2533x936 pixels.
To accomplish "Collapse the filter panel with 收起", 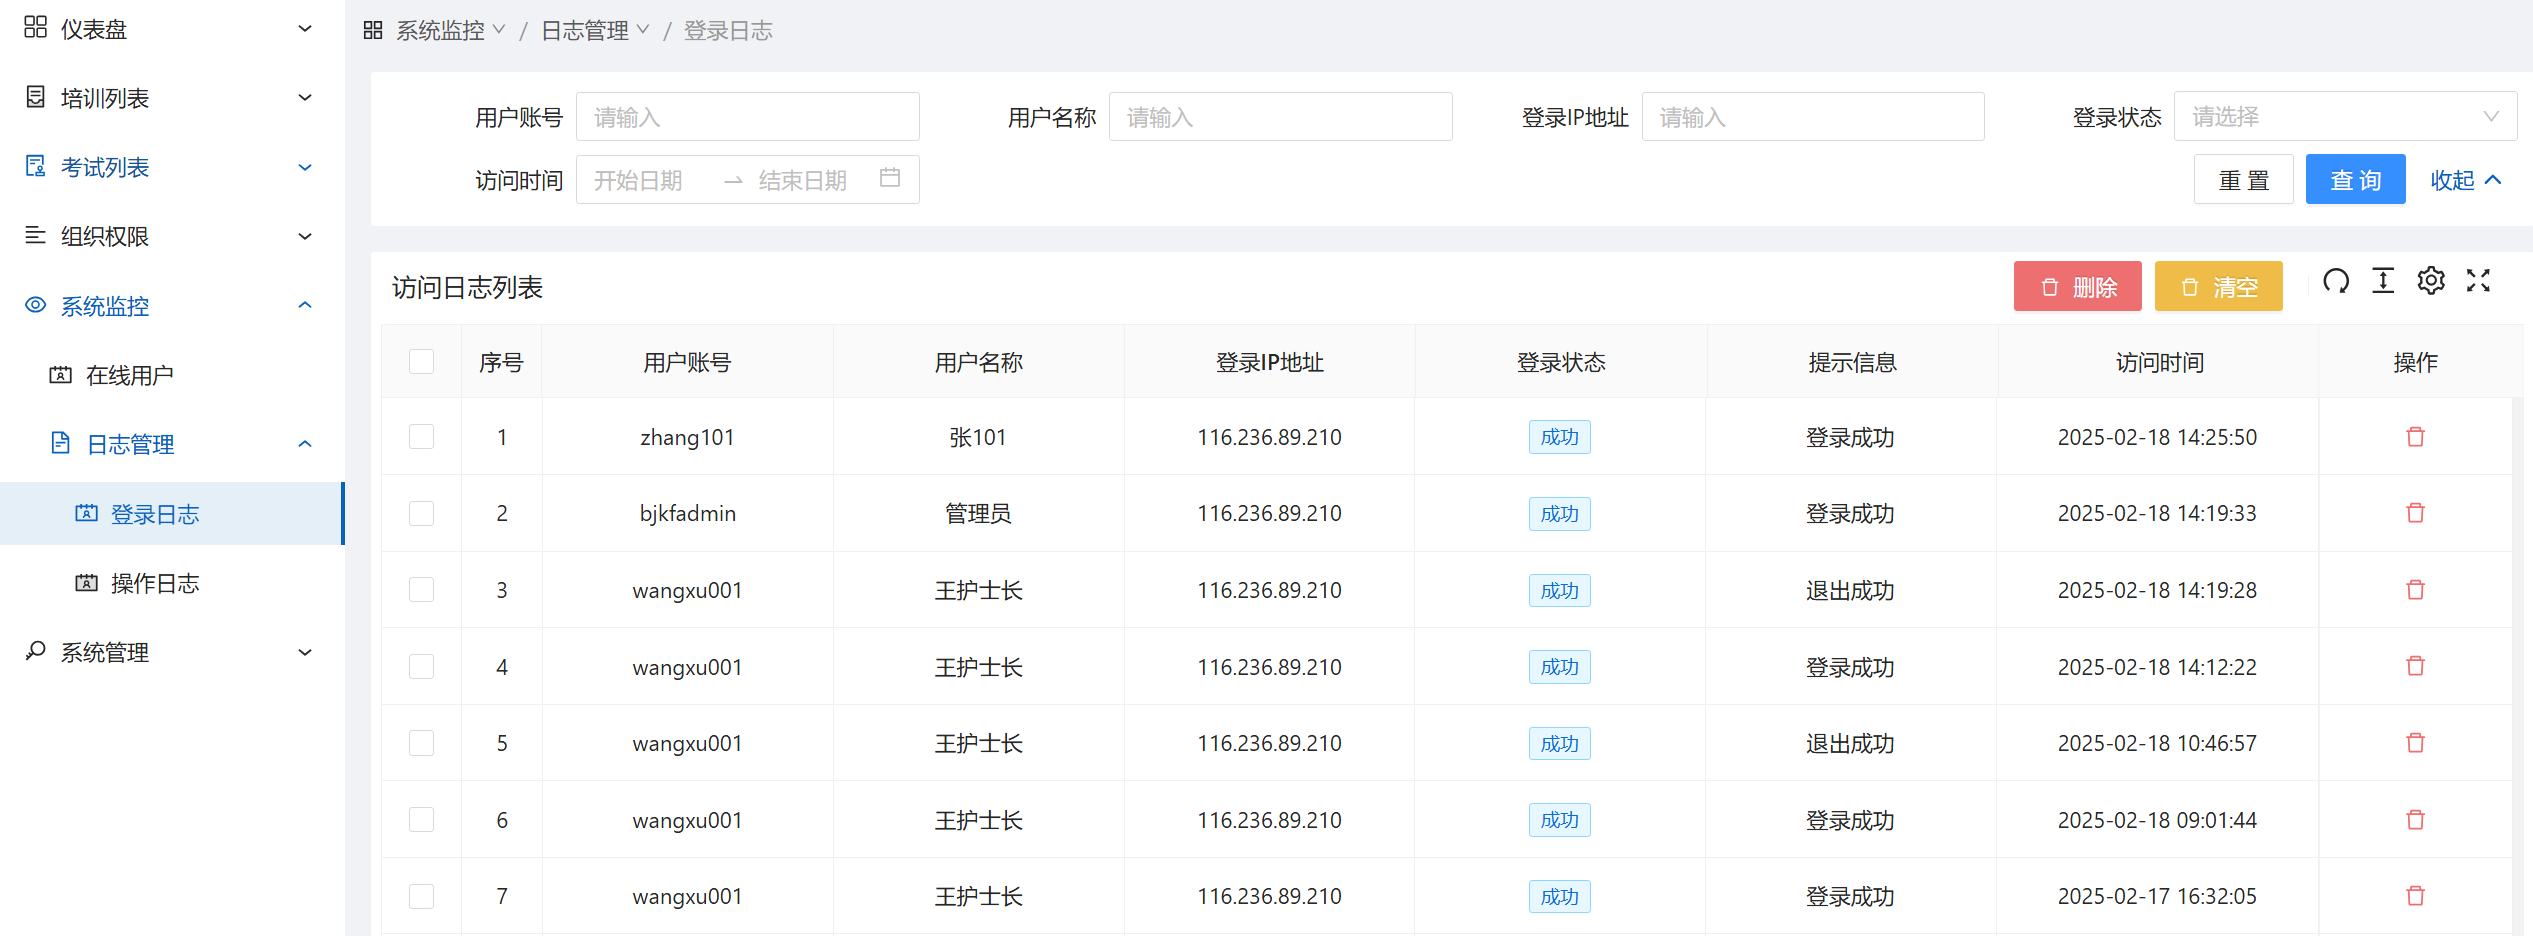I will (x=2465, y=180).
